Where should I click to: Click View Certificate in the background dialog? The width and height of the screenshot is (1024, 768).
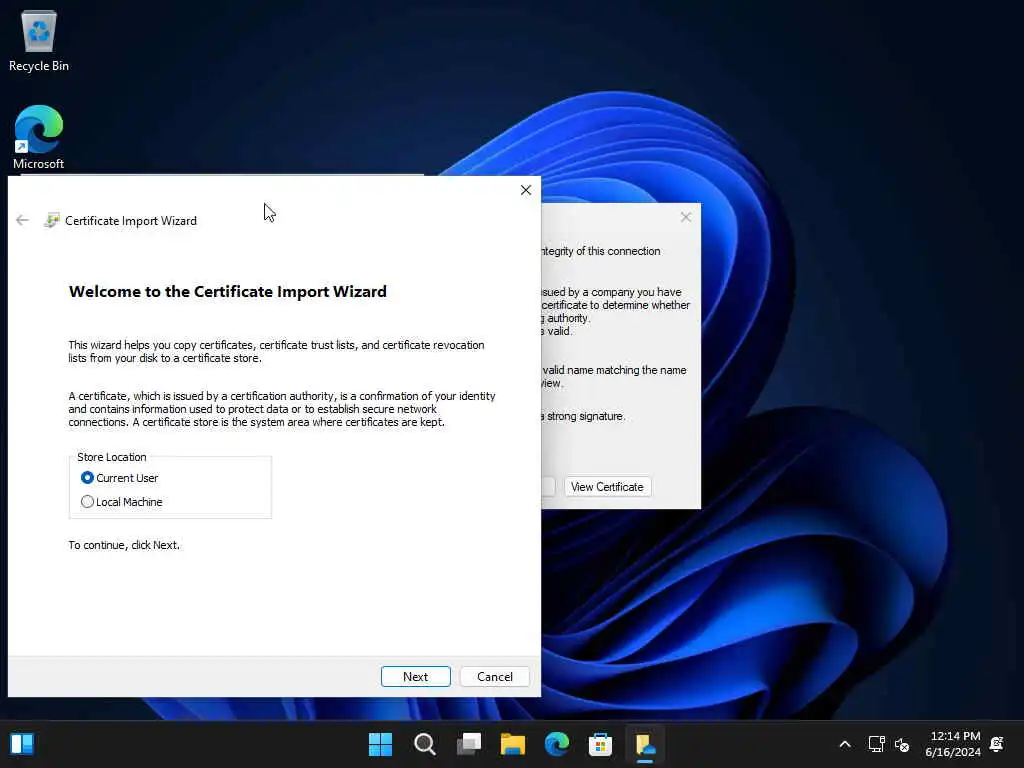click(607, 487)
